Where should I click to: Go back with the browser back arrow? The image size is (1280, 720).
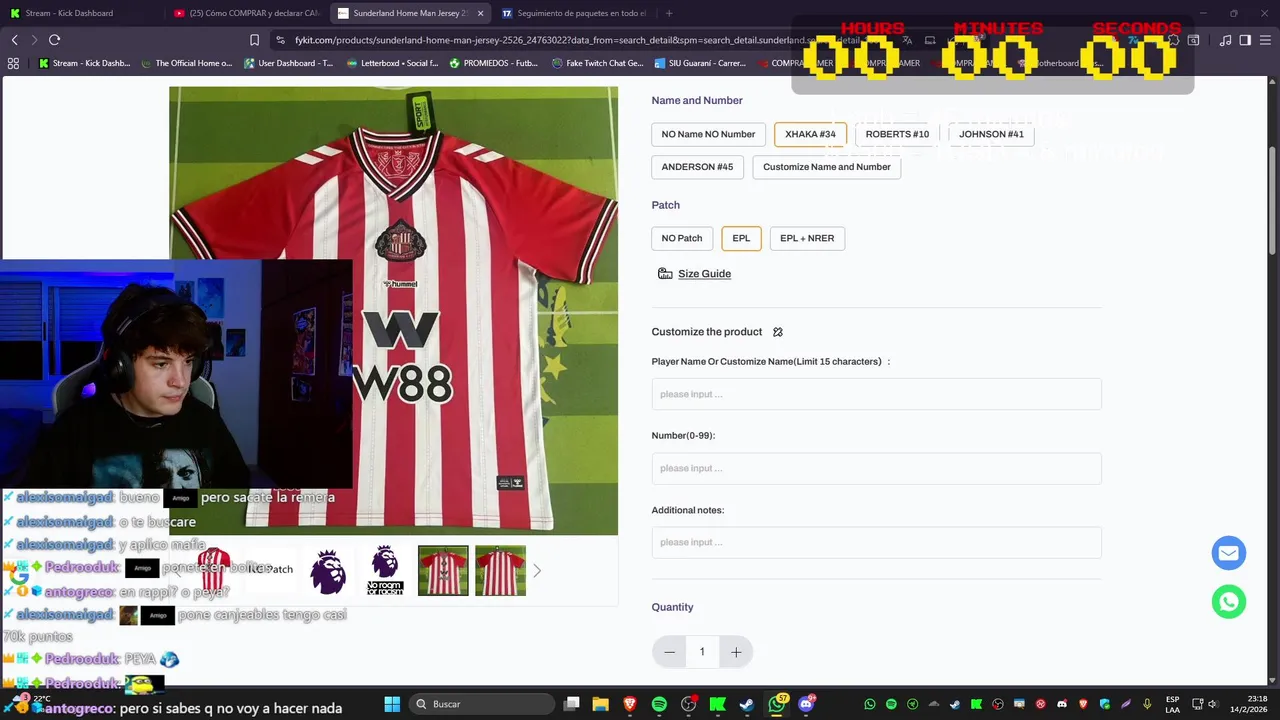14,40
